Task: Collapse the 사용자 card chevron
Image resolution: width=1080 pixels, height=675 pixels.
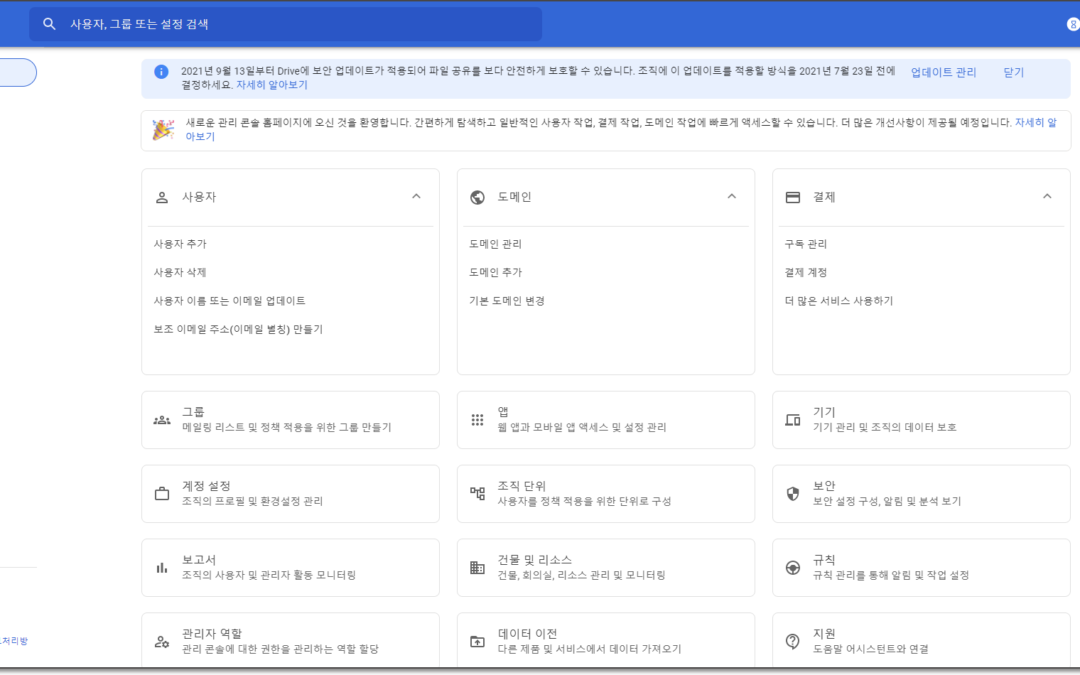Action: pyautogui.click(x=416, y=196)
